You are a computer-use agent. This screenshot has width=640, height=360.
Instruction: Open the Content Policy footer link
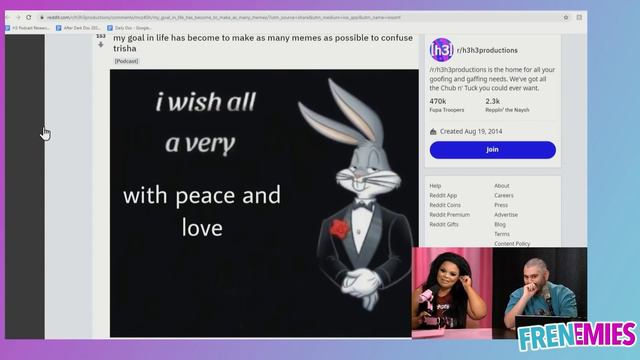512,244
